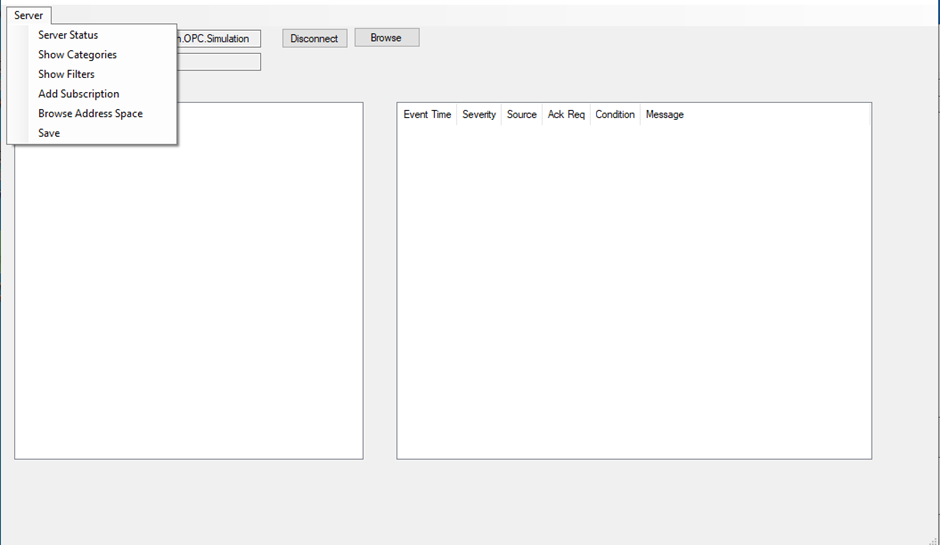Click Show Filters in Server menu
The height and width of the screenshot is (545, 940).
click(x=66, y=74)
